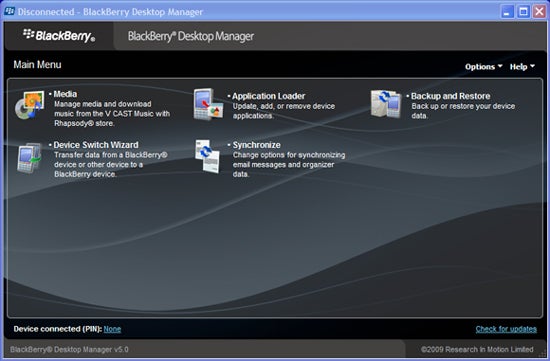This screenshot has width=550, height=361.
Task: Click the BlackBerry title bar app icon
Action: pos(9,11)
